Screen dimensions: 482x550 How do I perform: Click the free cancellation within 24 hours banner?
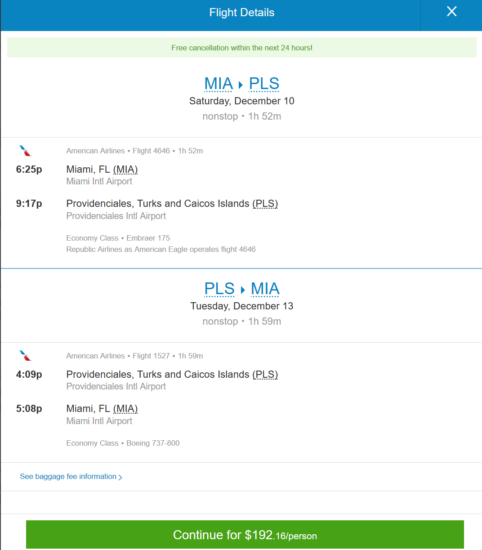point(242,48)
